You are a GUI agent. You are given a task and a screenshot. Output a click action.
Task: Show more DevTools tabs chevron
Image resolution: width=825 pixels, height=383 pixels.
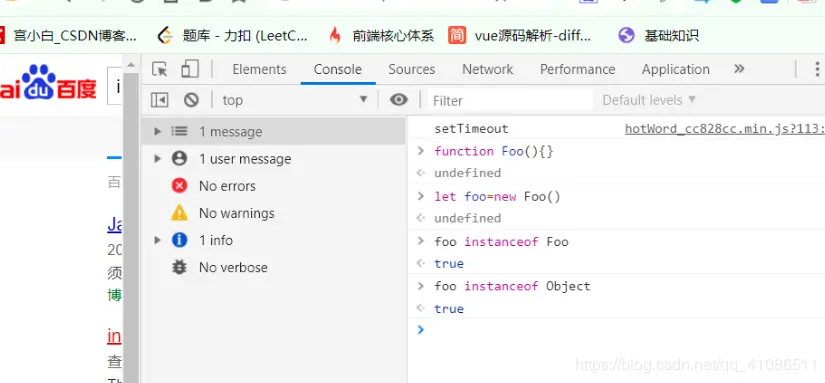739,69
